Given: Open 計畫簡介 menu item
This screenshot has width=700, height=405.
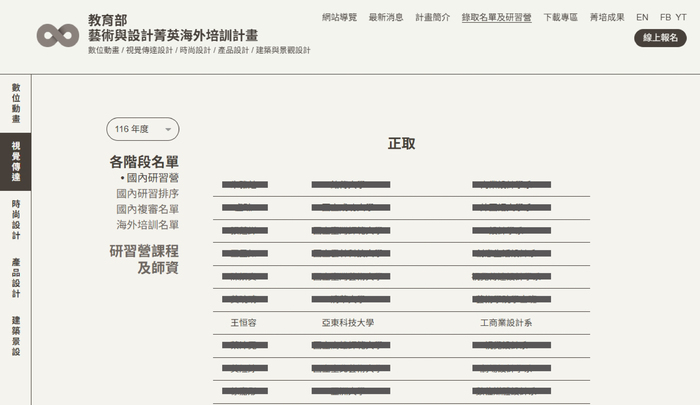Looking at the screenshot, I should point(433,17).
